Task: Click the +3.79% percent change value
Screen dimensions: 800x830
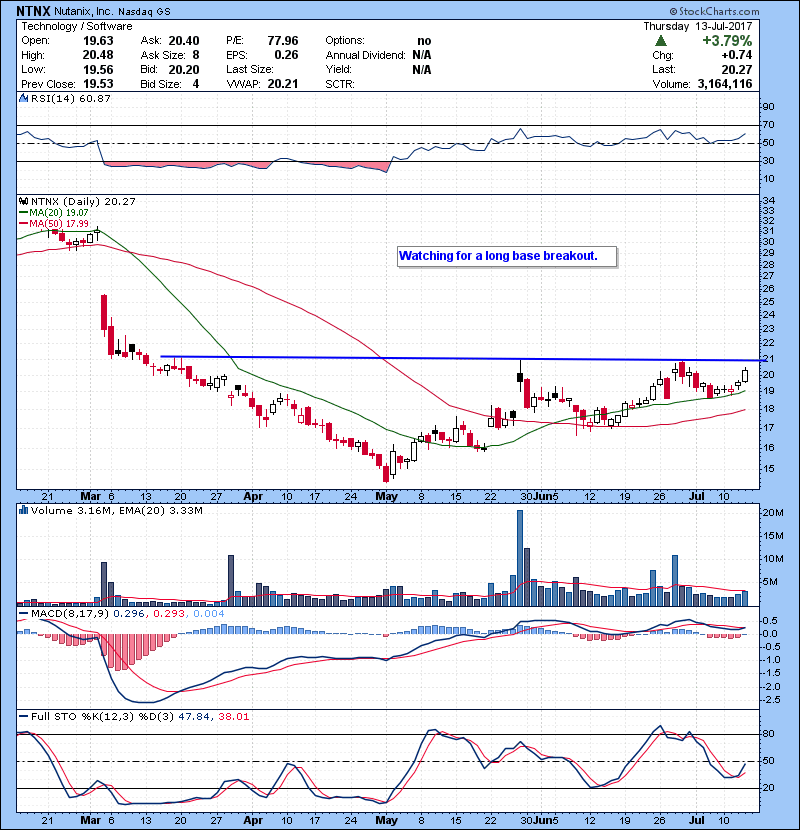Action: click(727, 41)
